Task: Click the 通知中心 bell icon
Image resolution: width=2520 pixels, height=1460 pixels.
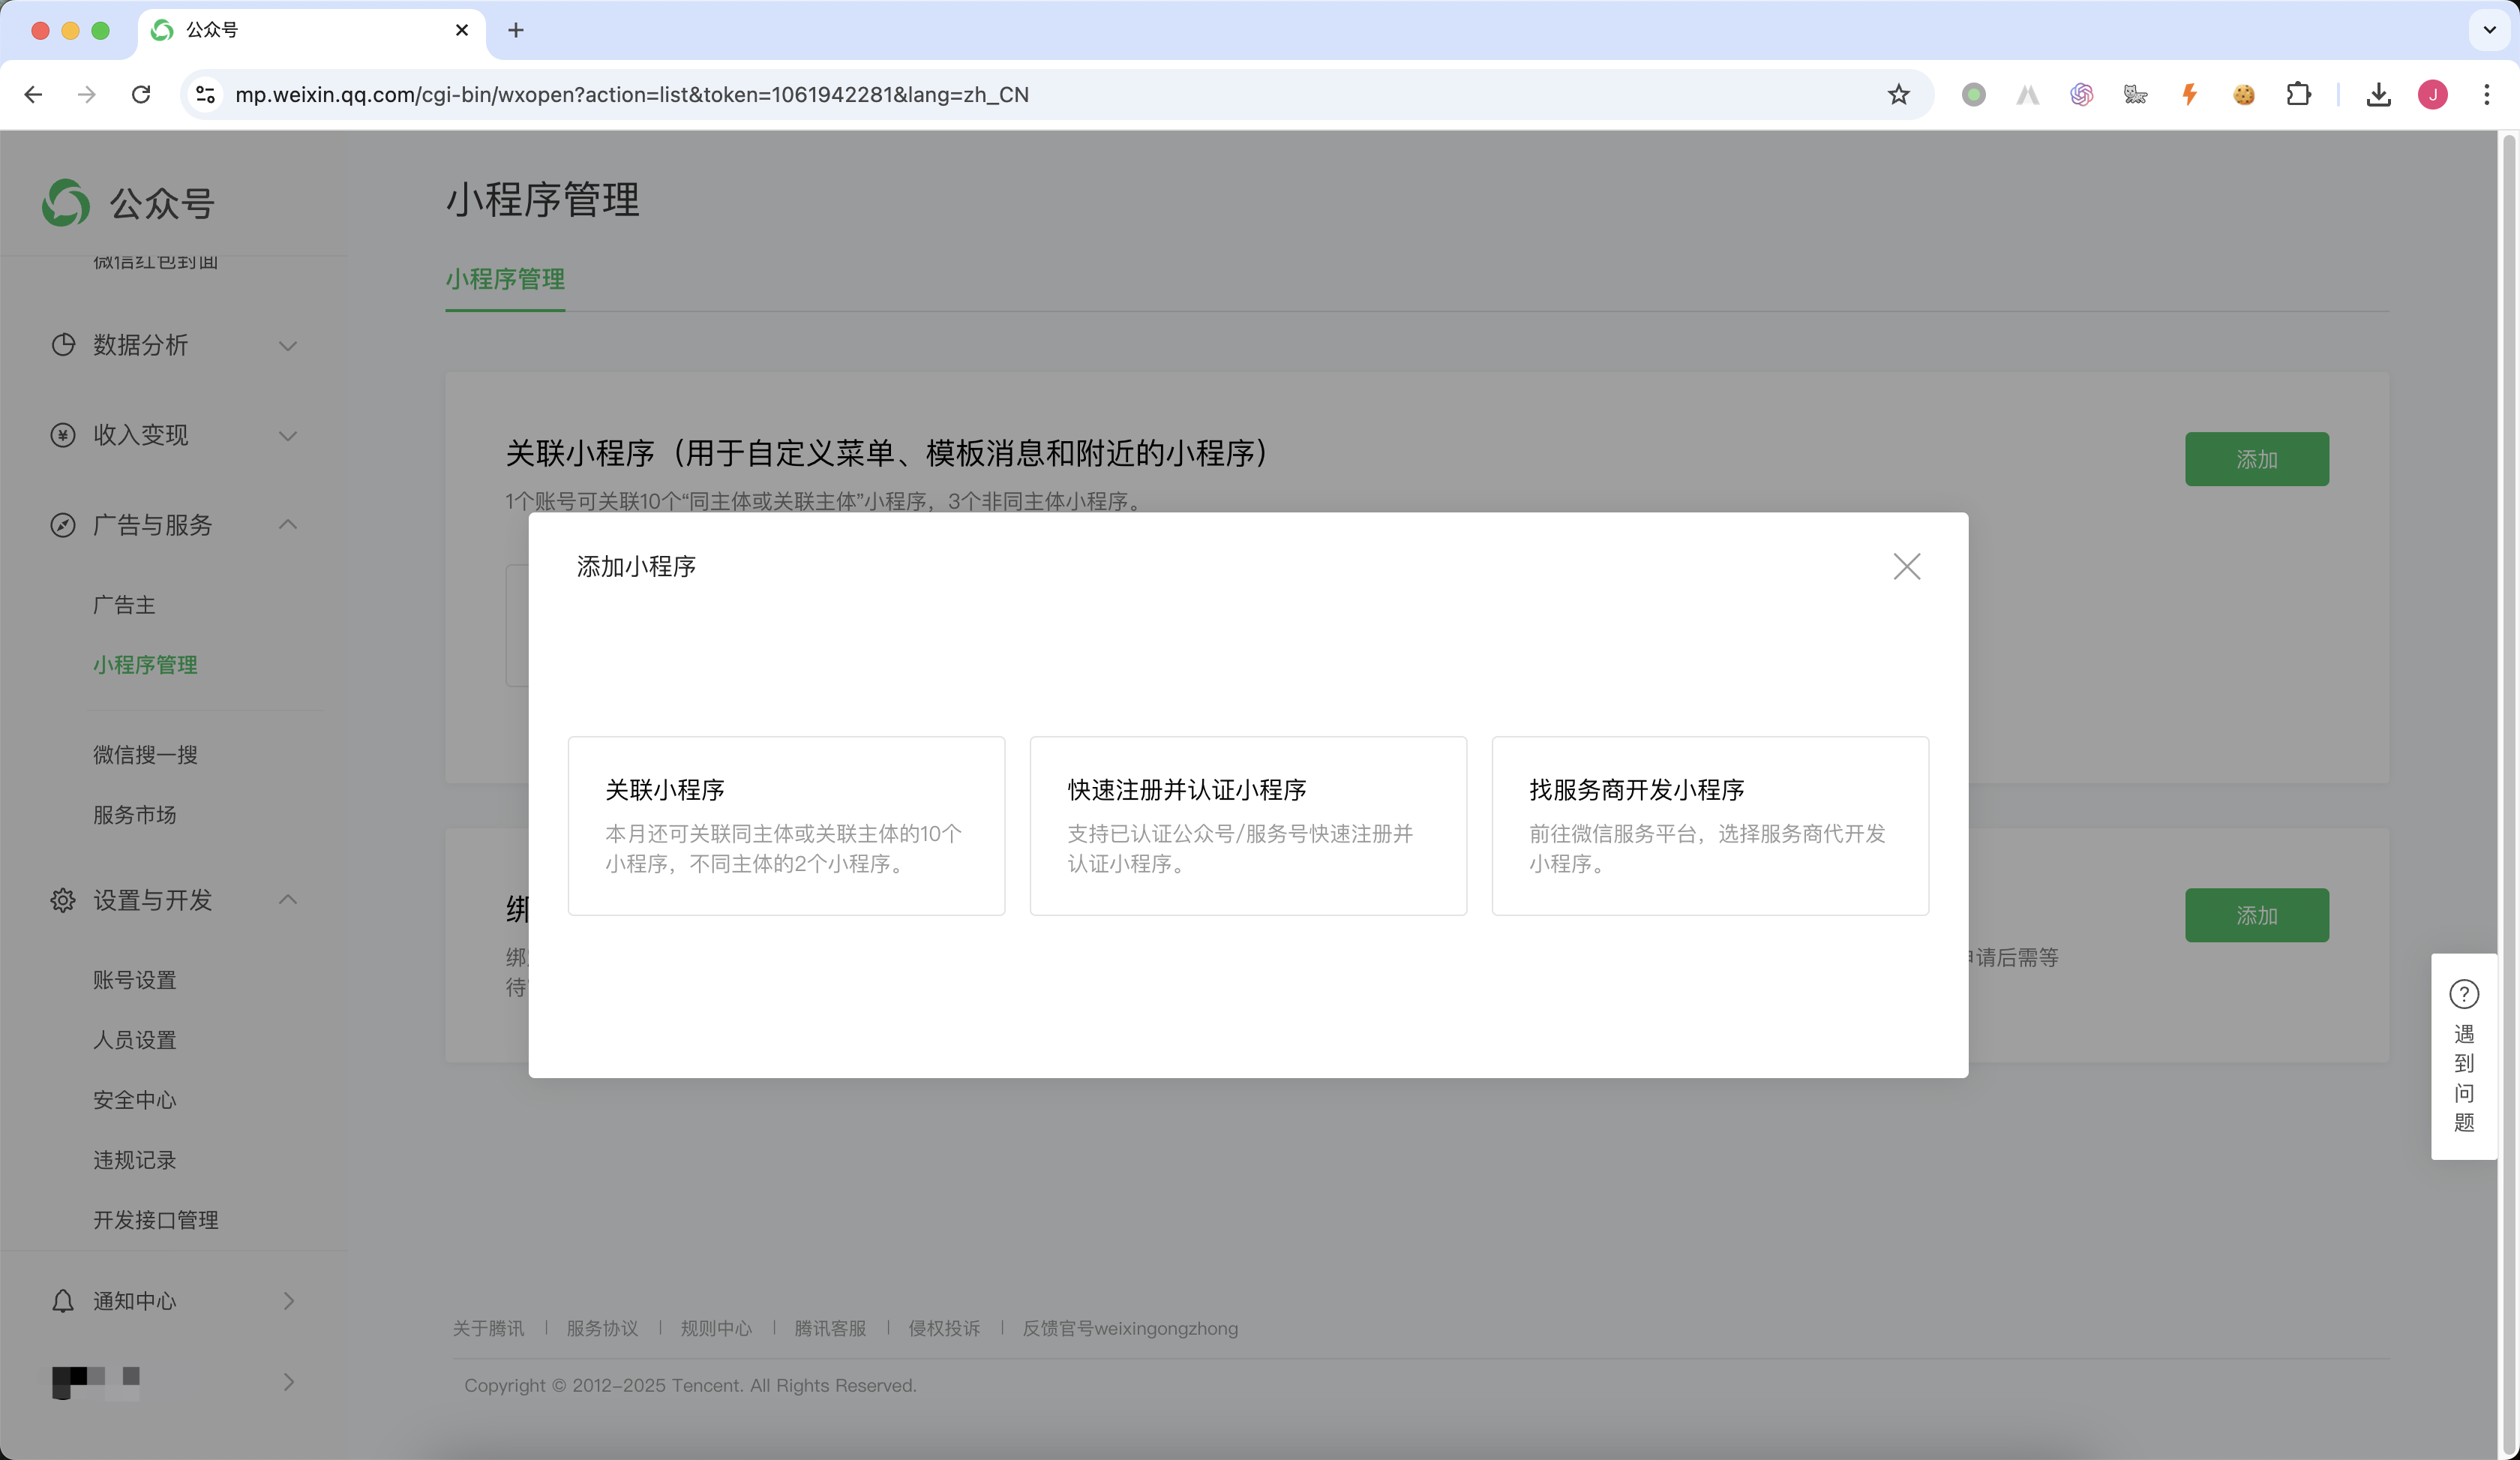Action: click(63, 1301)
